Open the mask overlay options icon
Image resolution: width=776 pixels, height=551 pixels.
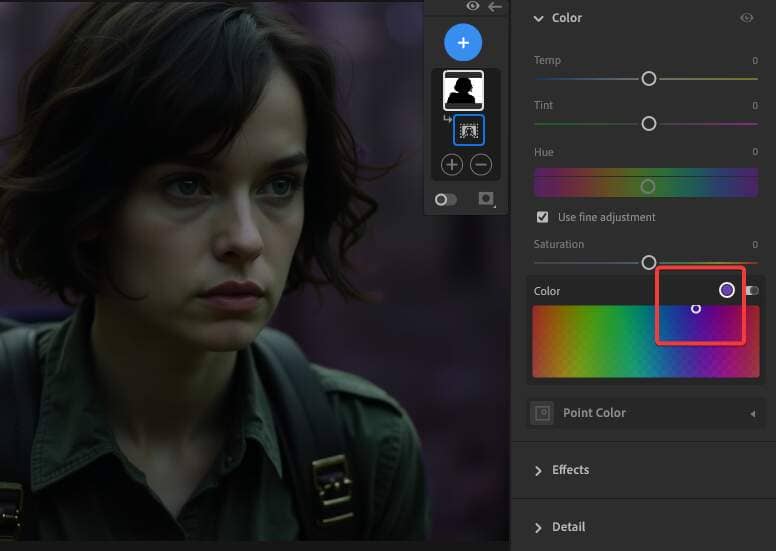click(x=486, y=199)
